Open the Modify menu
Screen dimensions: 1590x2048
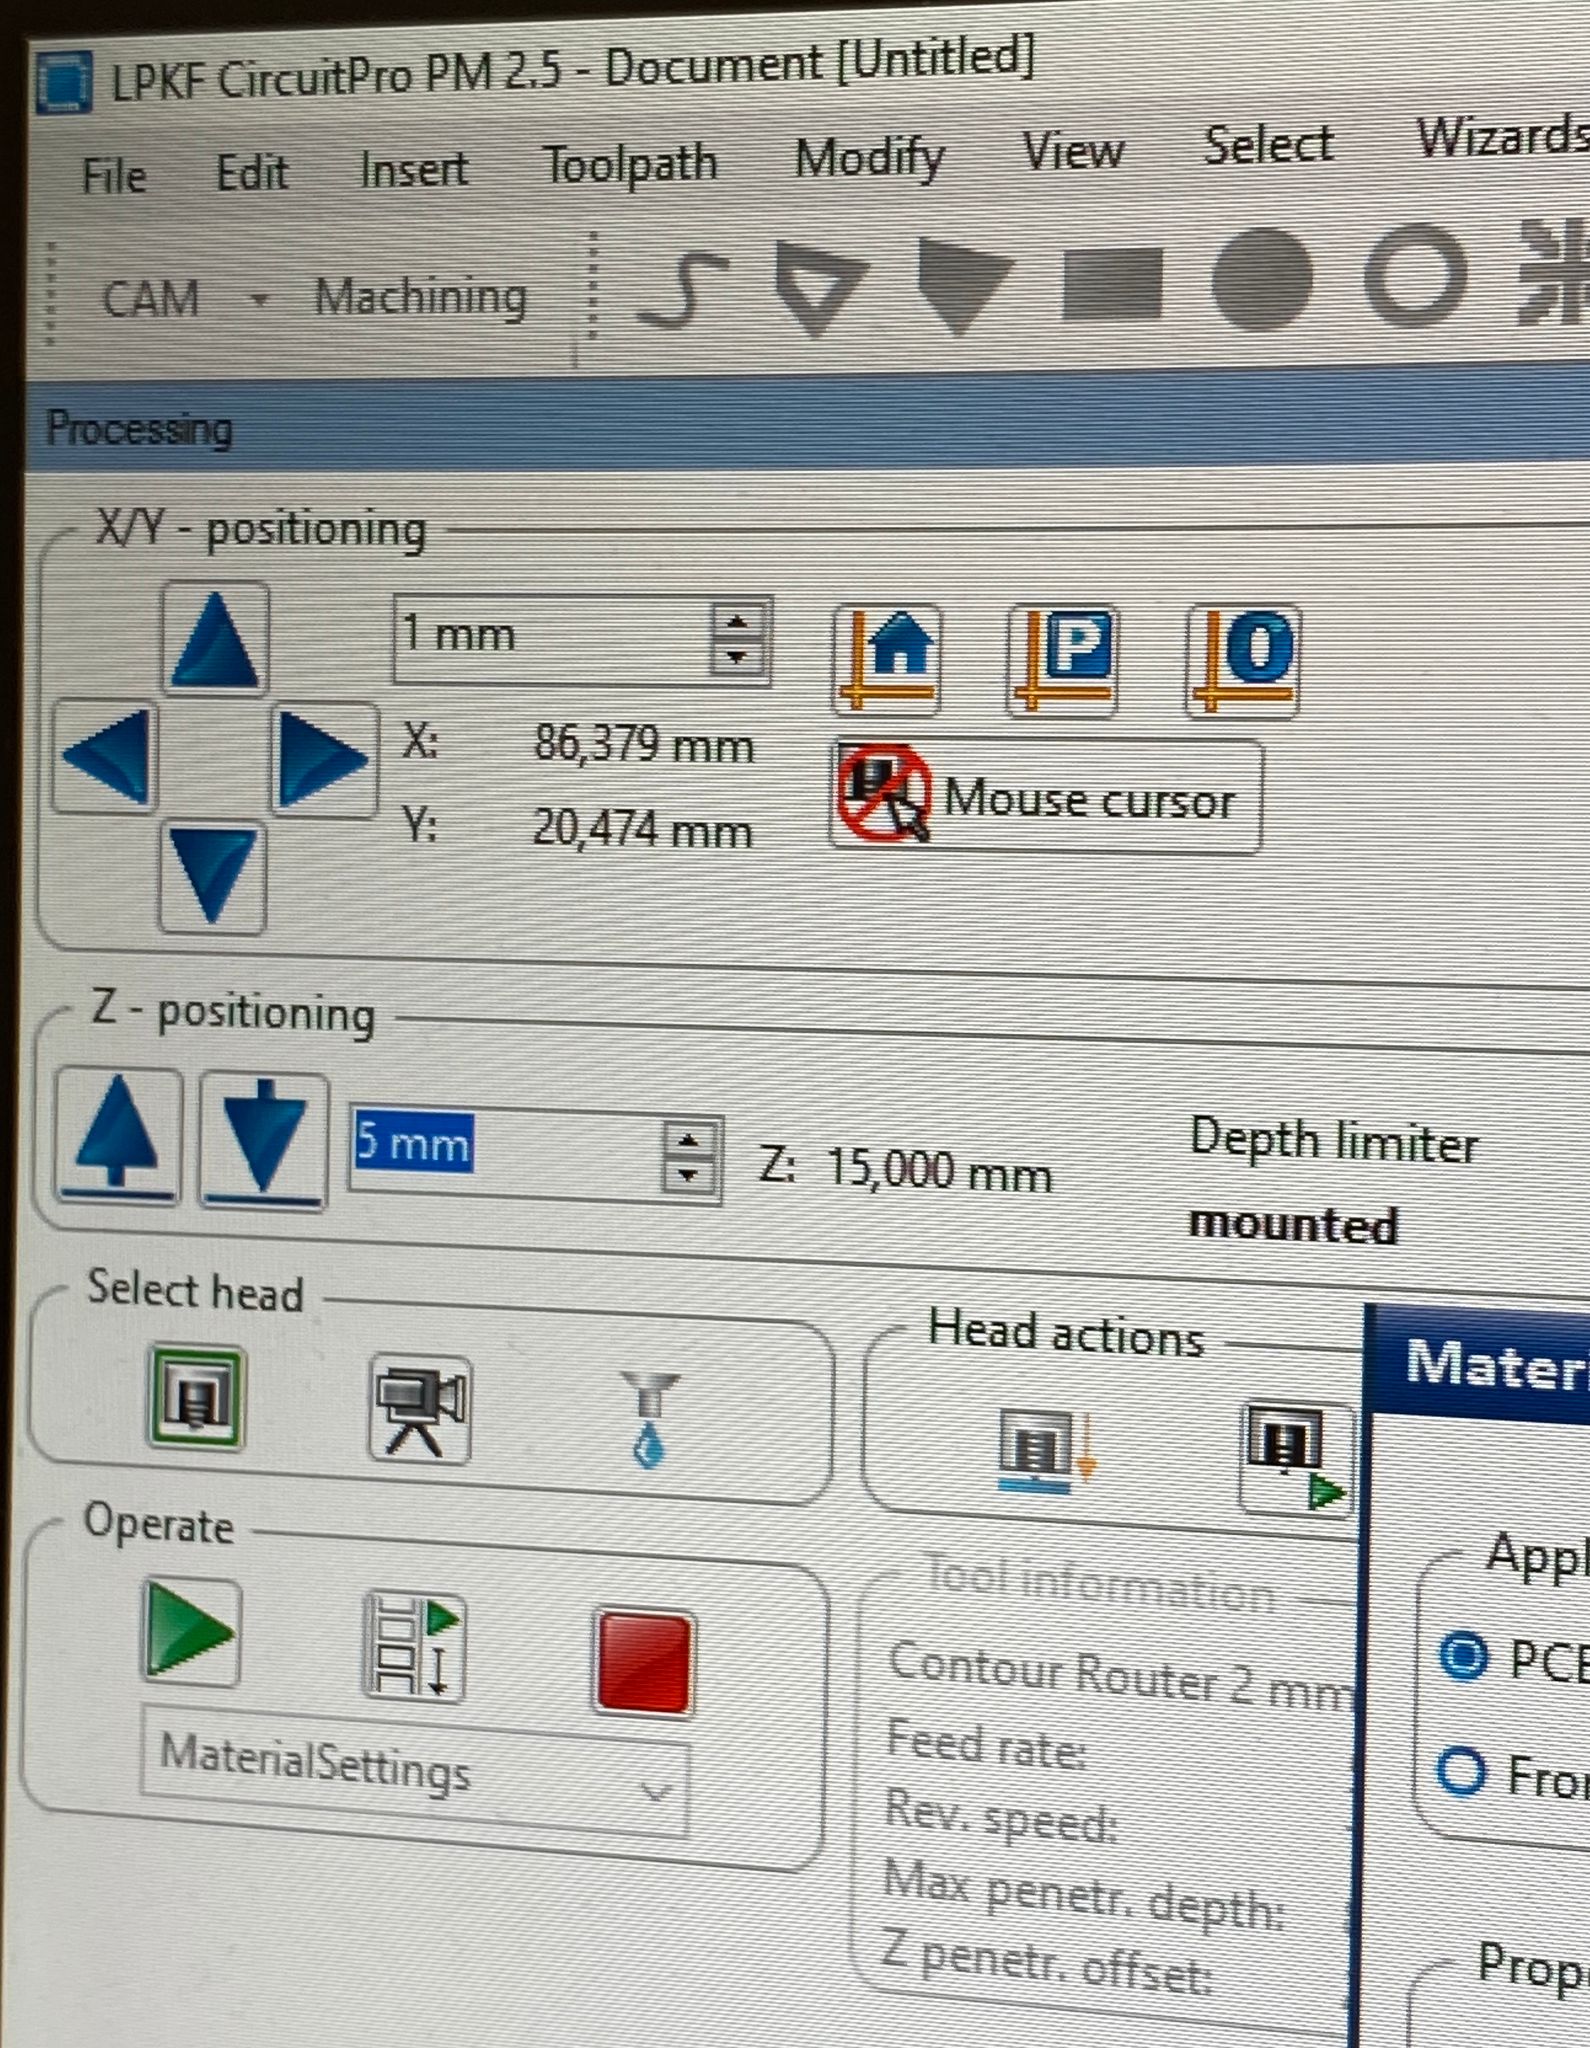tap(869, 157)
